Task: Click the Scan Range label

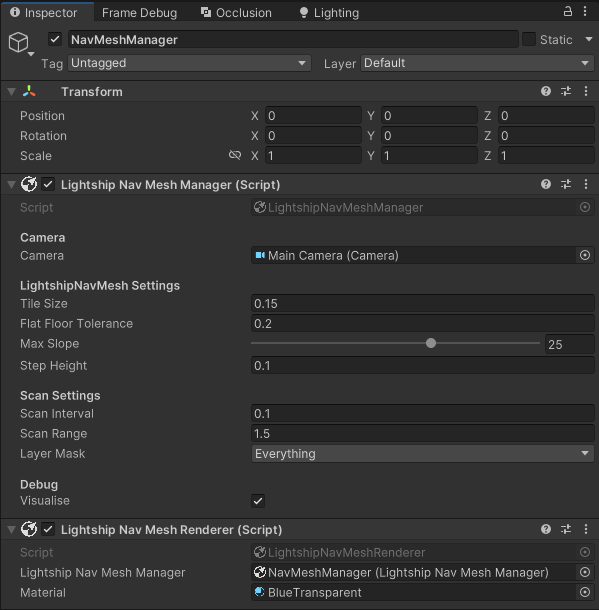Action: pyautogui.click(x=54, y=434)
